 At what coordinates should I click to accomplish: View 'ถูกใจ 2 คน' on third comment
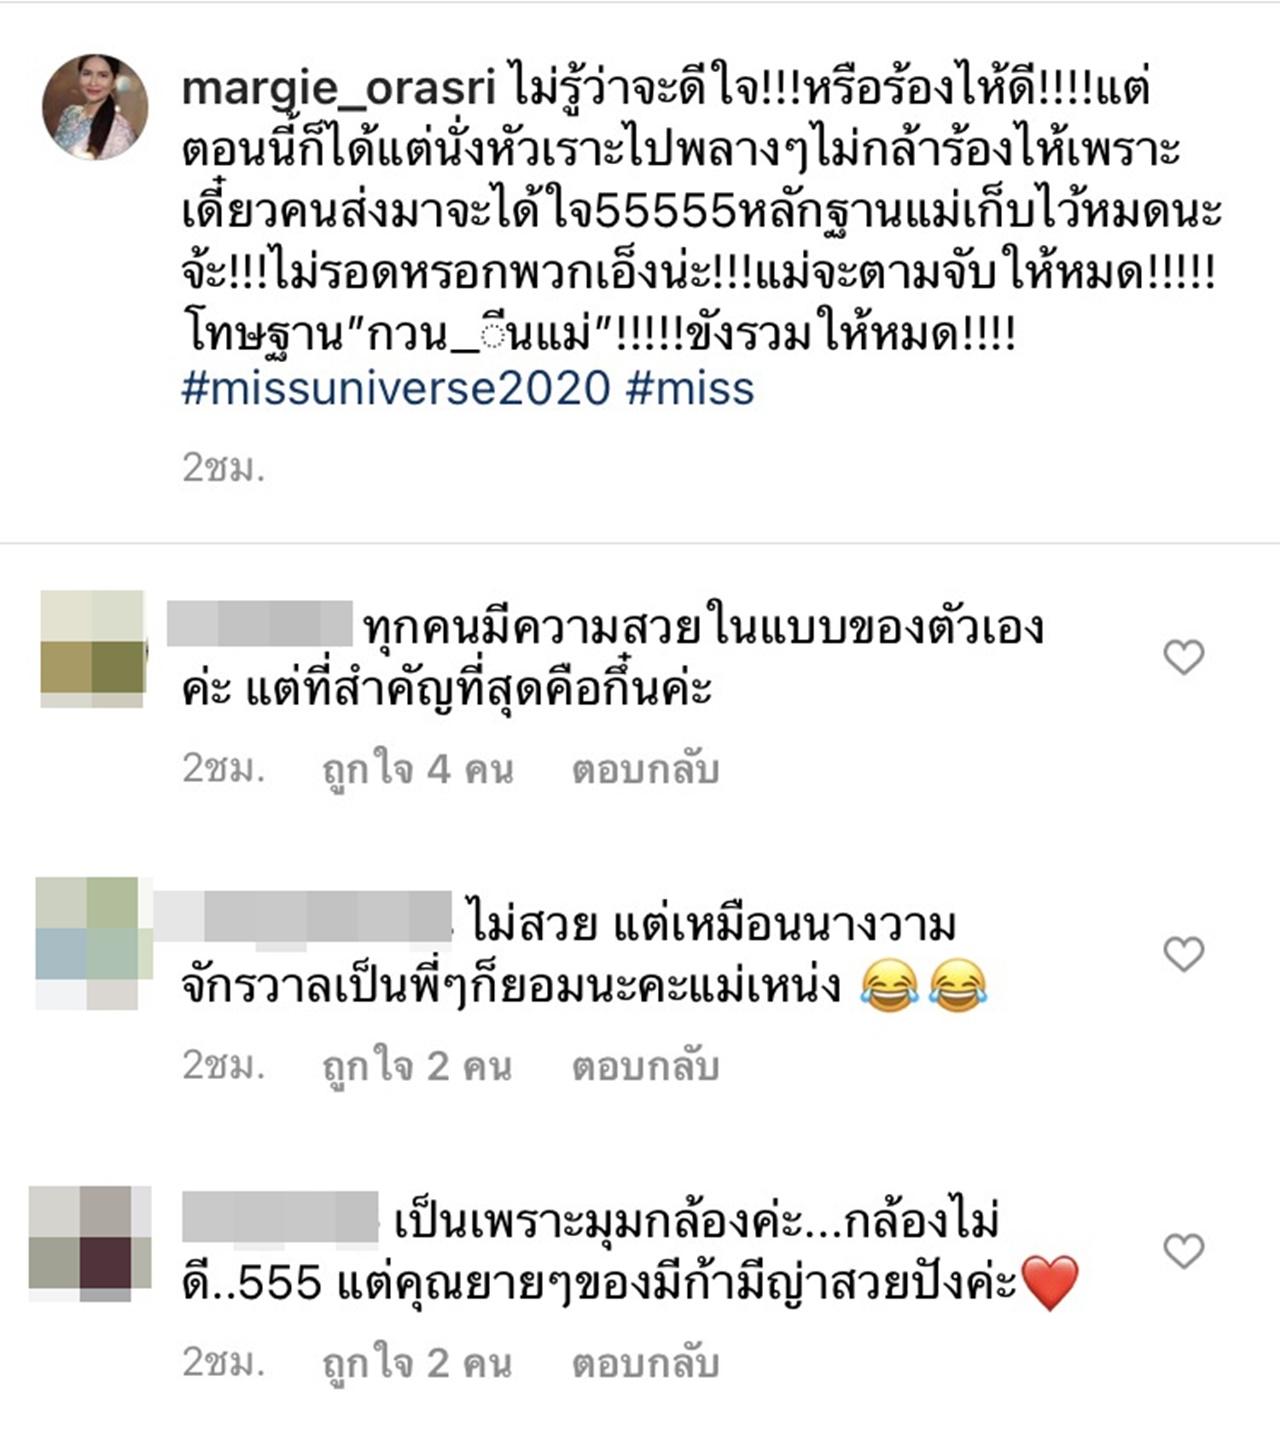pyautogui.click(x=417, y=1363)
